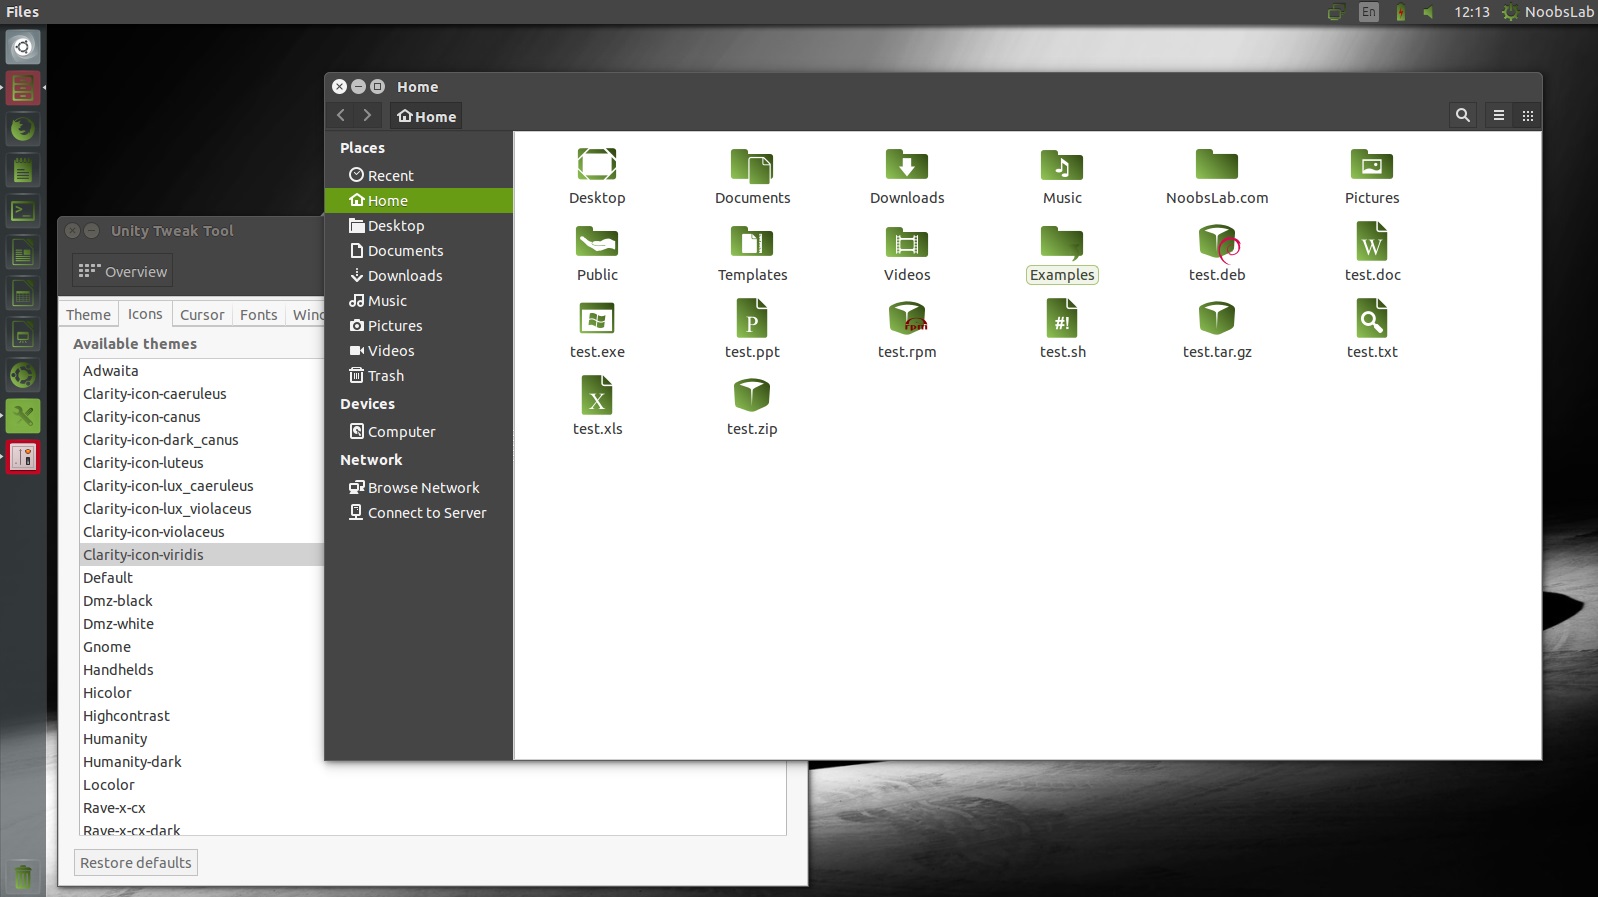
Task: Open the Desktop folder icon in Home
Action: pyautogui.click(x=597, y=164)
